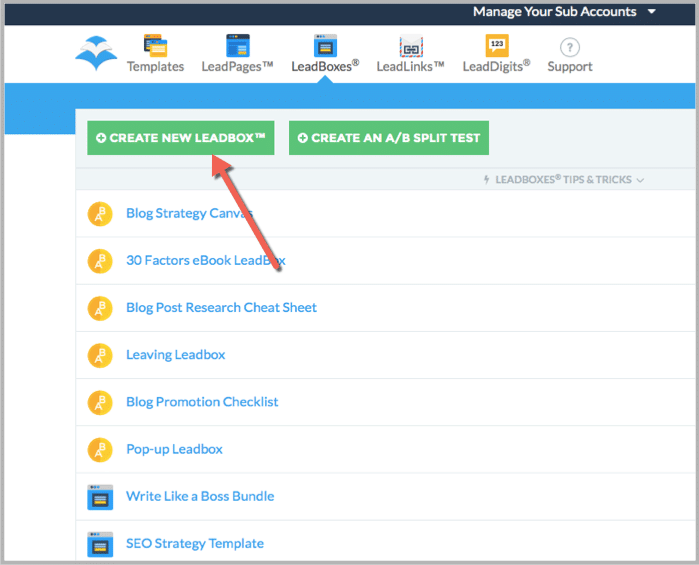Viewport: 699px width, 565px height.
Task: Open the LeadDigits tab label
Action: pyautogui.click(x=496, y=66)
